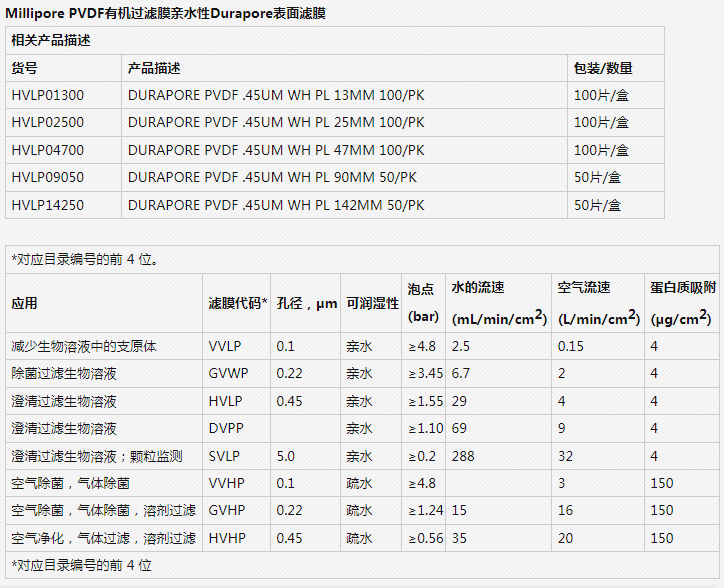Click description 'DURAPORE PVDF .45UM WH PL 13MM 100/PK'
The width and height of the screenshot is (724, 588).
coord(276,96)
